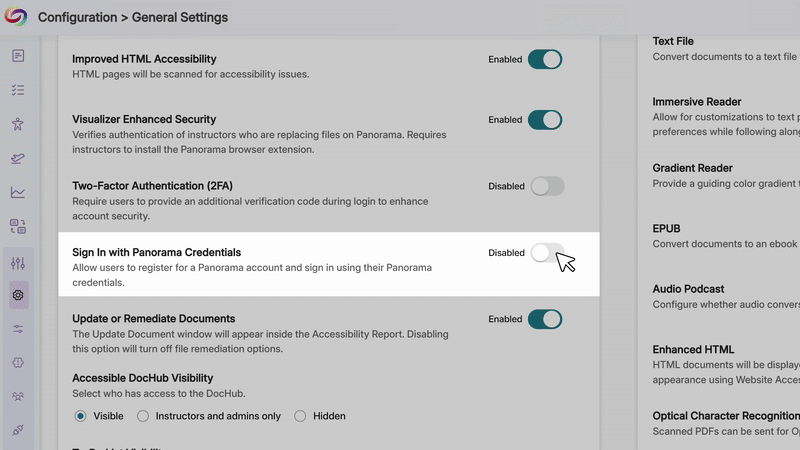Disable Improved HTML Accessibility toggle
Screen dimensions: 800x450
point(545,59)
